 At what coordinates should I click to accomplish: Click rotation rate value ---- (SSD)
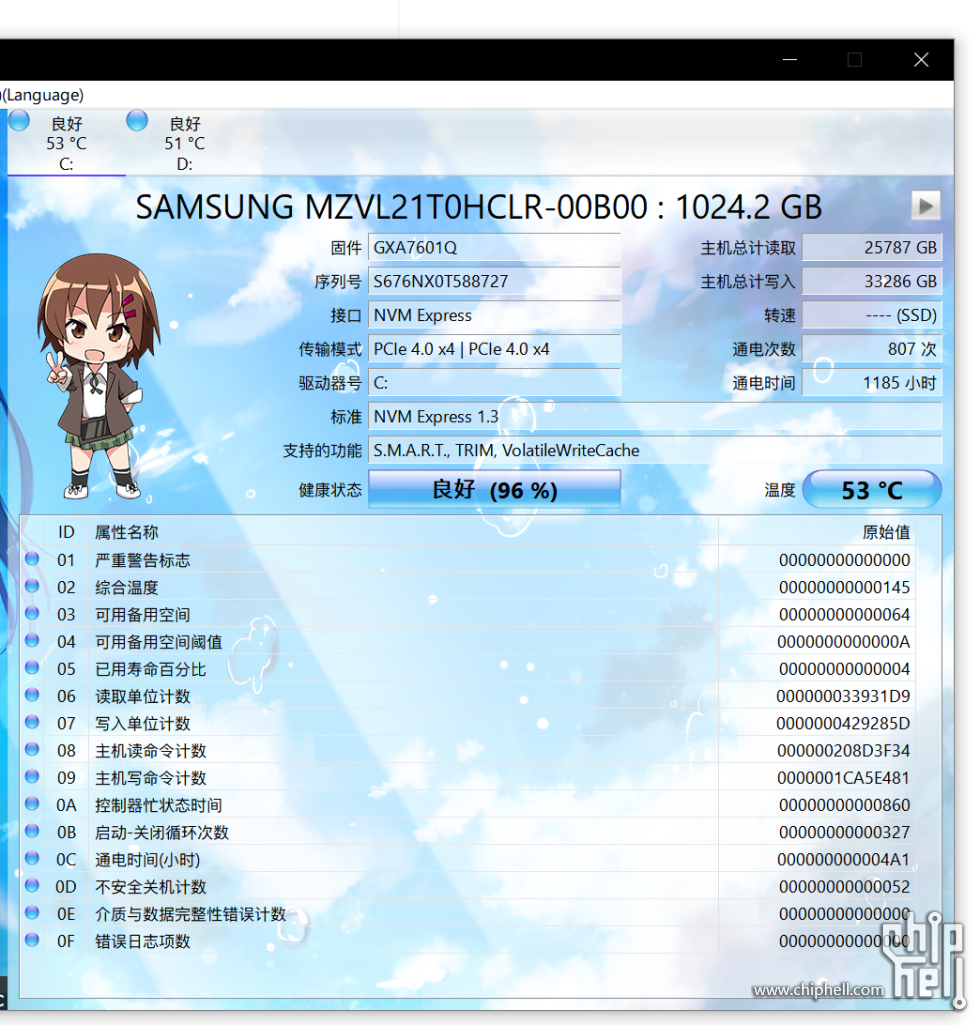871,316
